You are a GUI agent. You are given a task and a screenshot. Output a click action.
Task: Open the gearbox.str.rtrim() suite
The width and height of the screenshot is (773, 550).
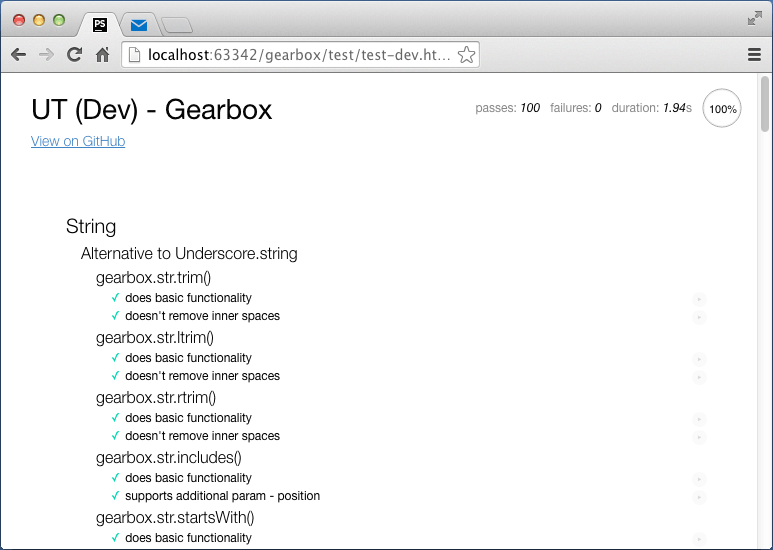click(156, 398)
